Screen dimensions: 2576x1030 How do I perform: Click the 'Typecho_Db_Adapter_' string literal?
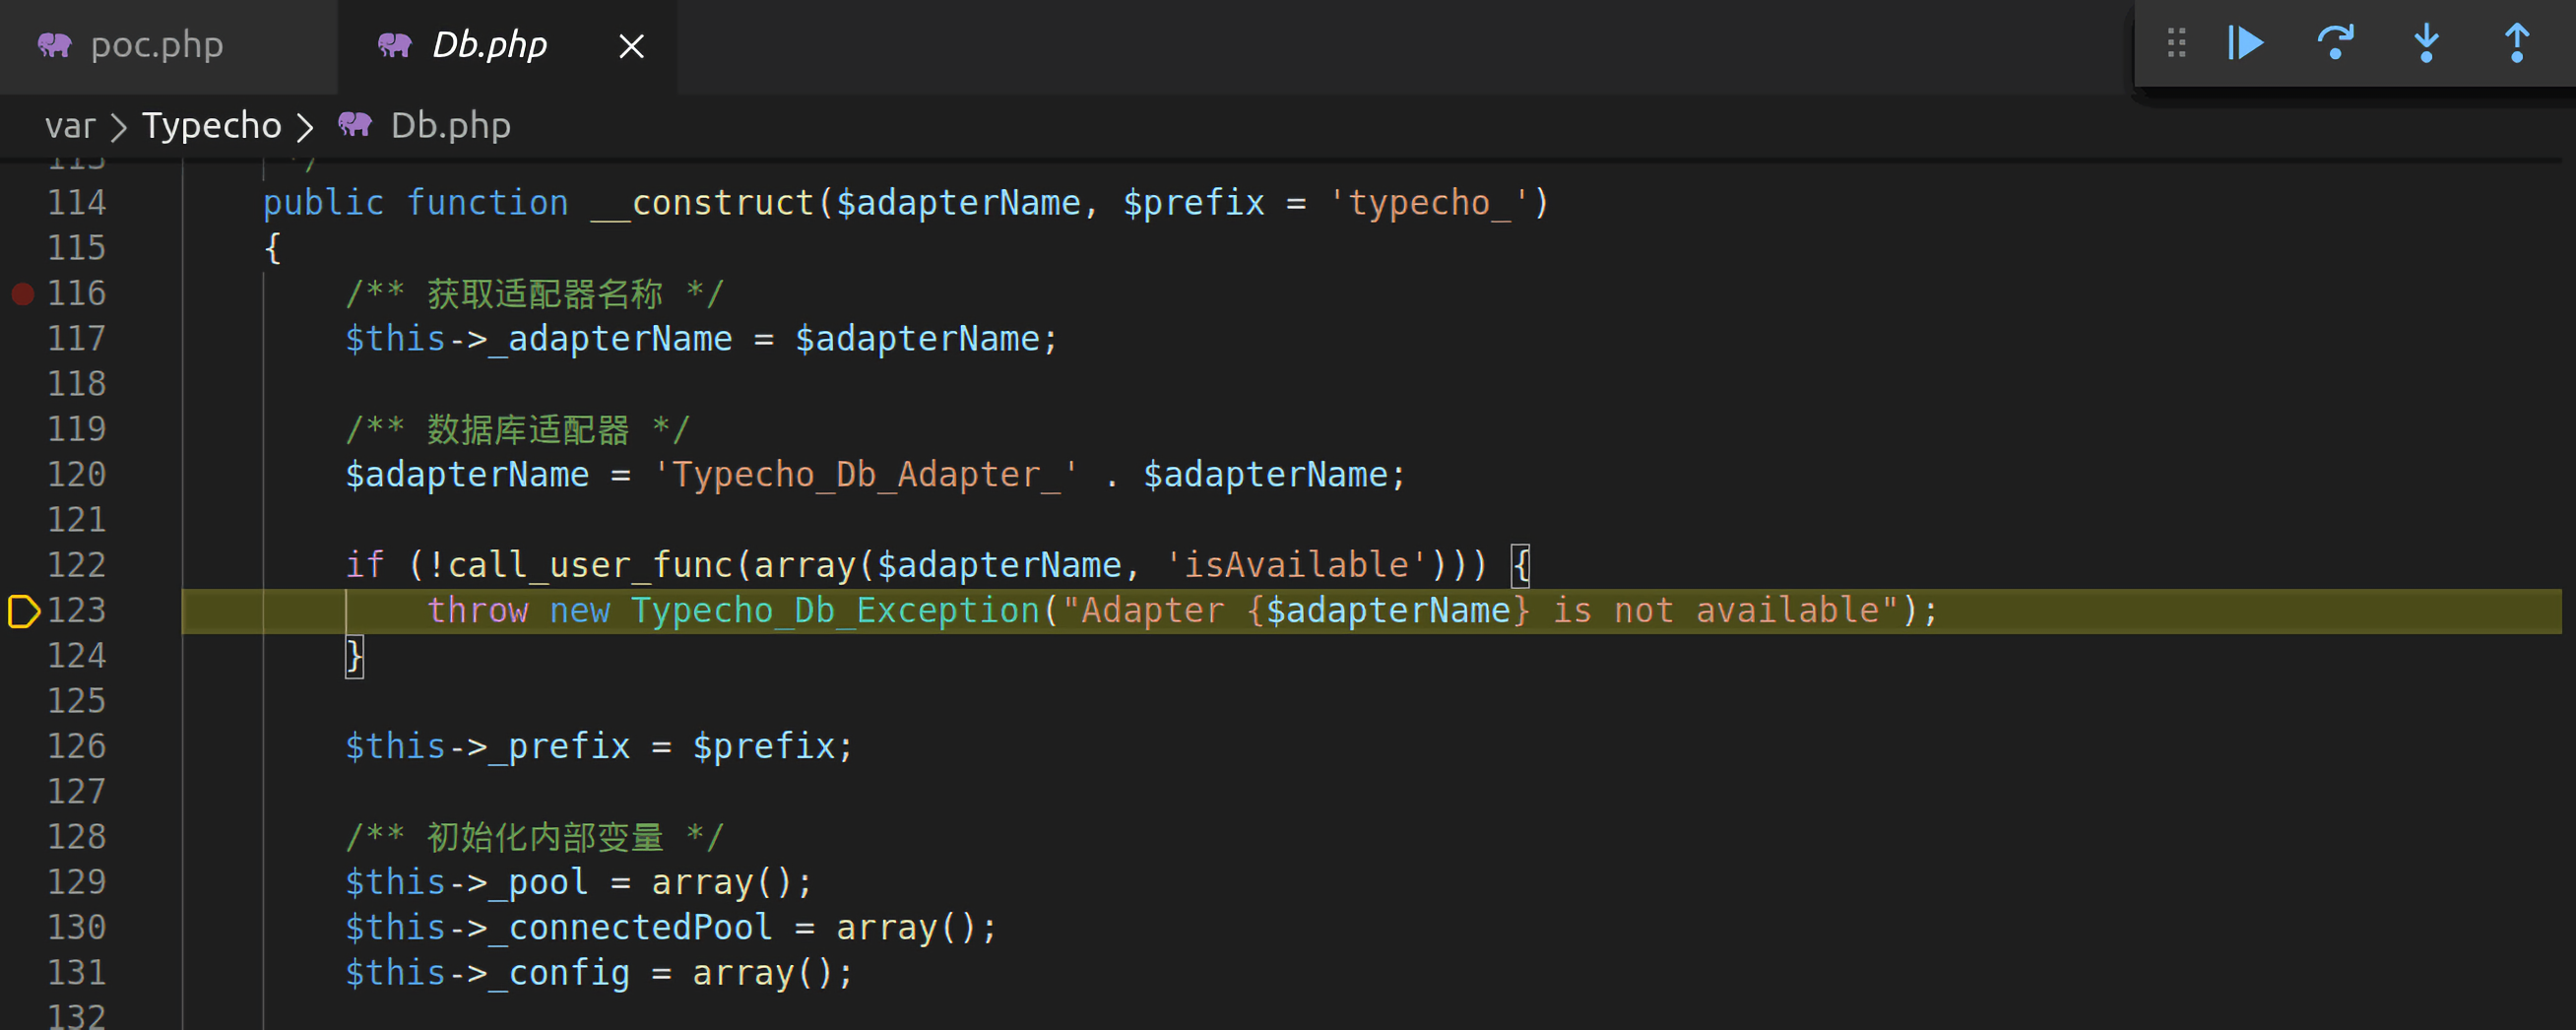click(865, 476)
